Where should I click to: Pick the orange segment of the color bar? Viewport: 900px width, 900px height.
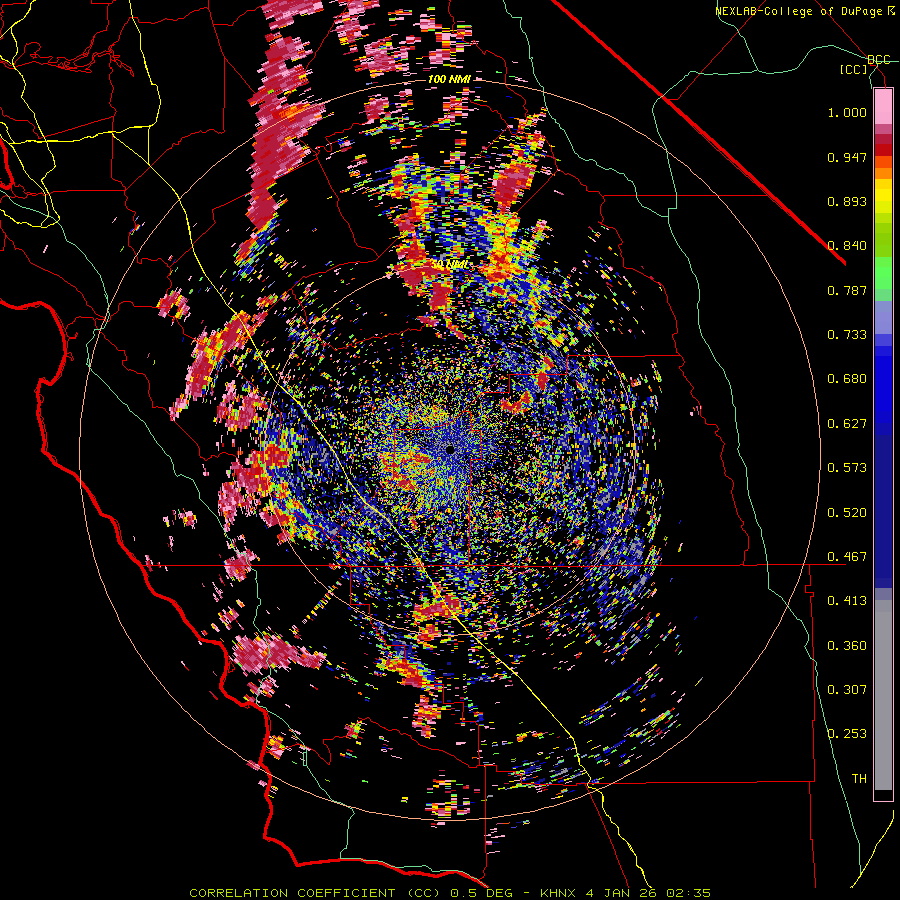[x=883, y=173]
